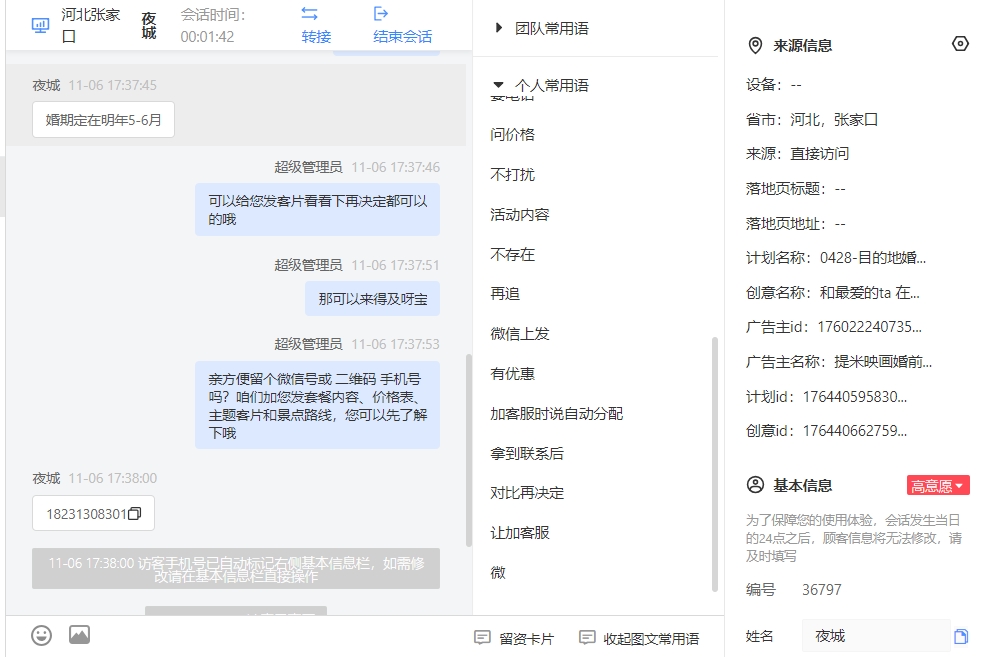Copy the name with icon beside 夜城 field
981x657 pixels.
pyautogui.click(x=960, y=636)
